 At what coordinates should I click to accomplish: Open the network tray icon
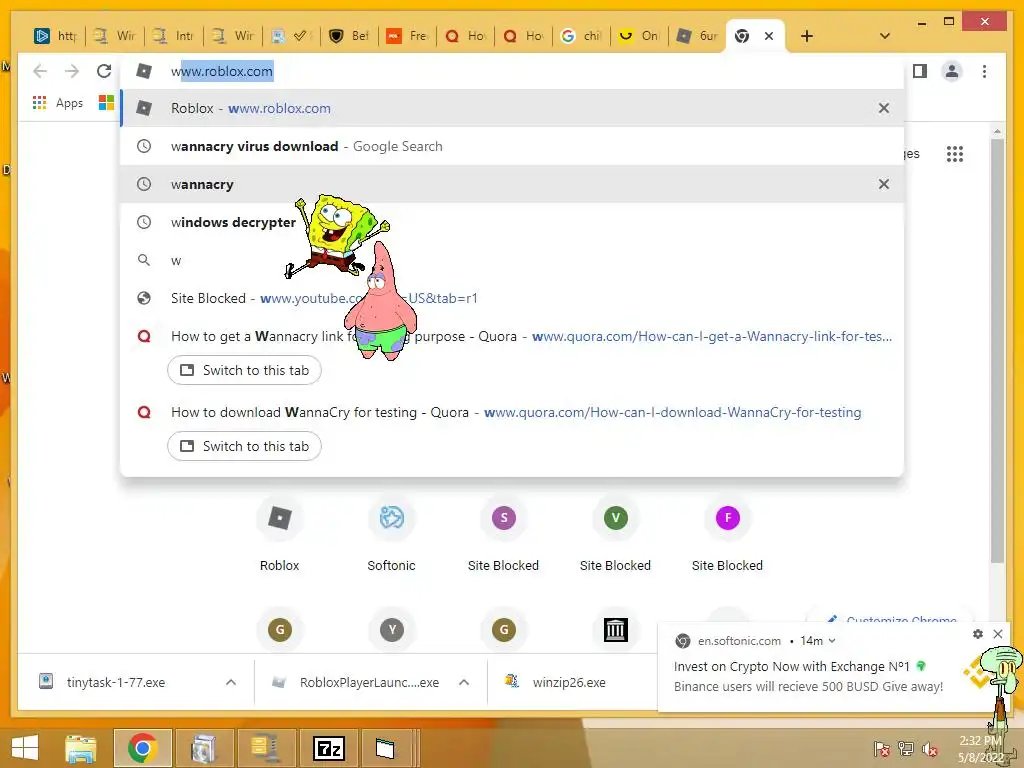(x=906, y=749)
